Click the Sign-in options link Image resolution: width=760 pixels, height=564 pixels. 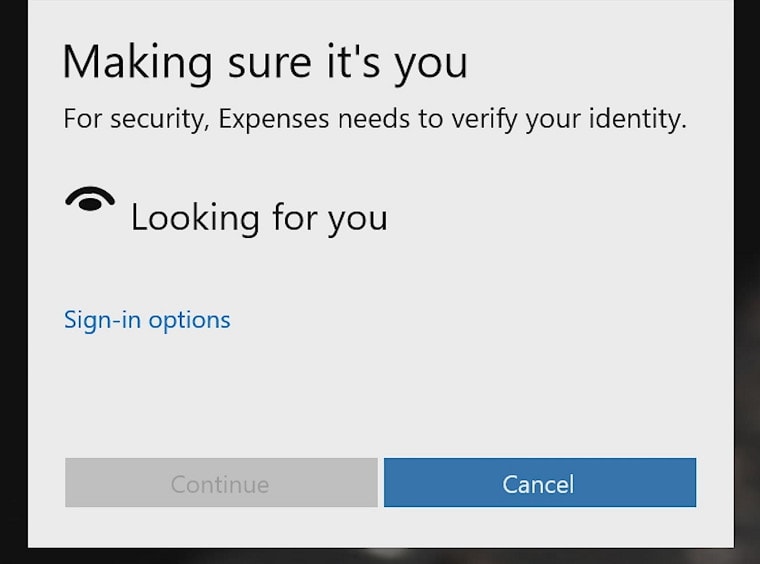point(147,320)
